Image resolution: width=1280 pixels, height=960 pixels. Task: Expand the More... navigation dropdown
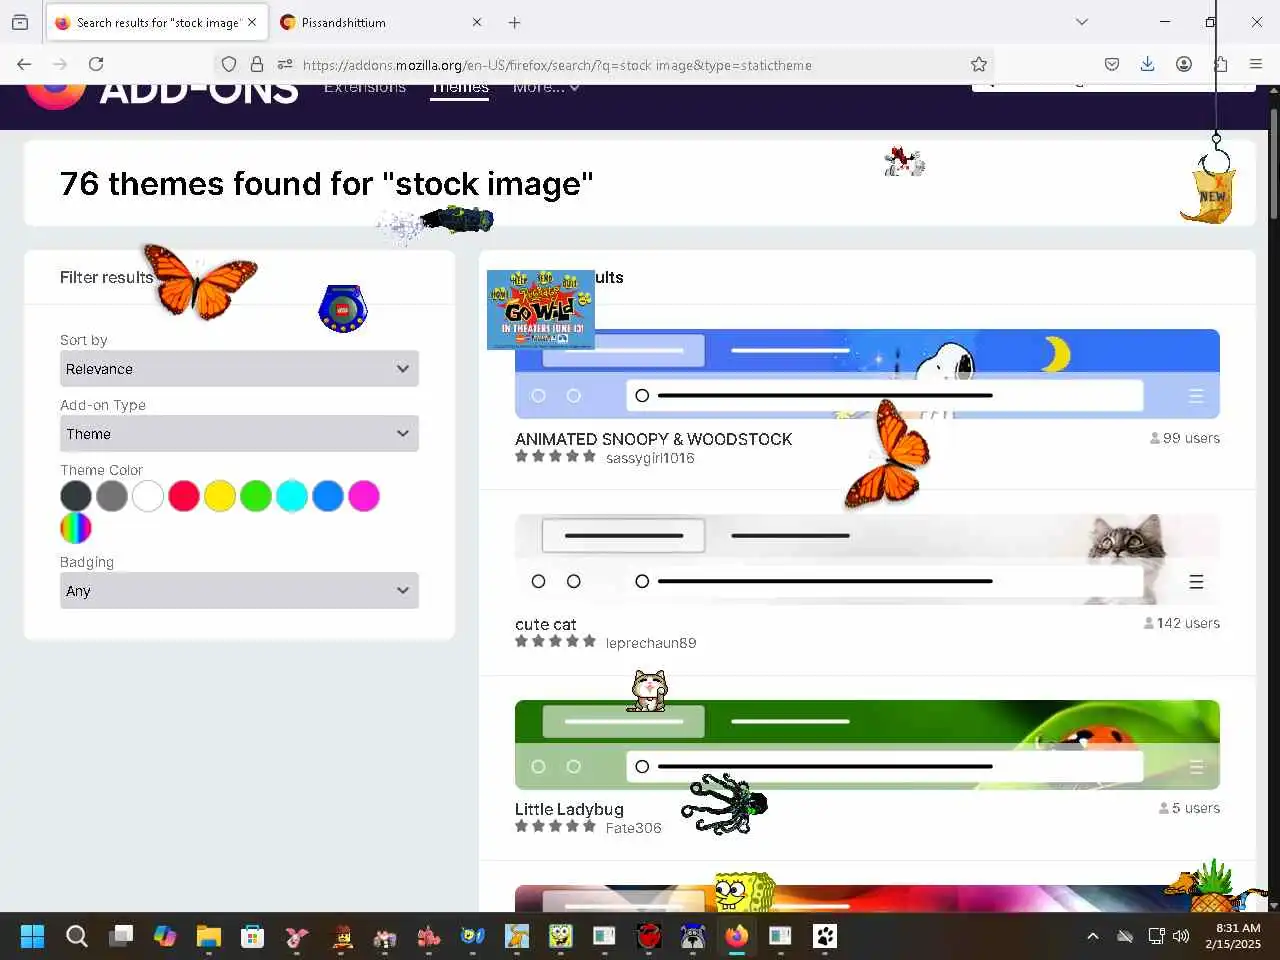click(x=546, y=88)
